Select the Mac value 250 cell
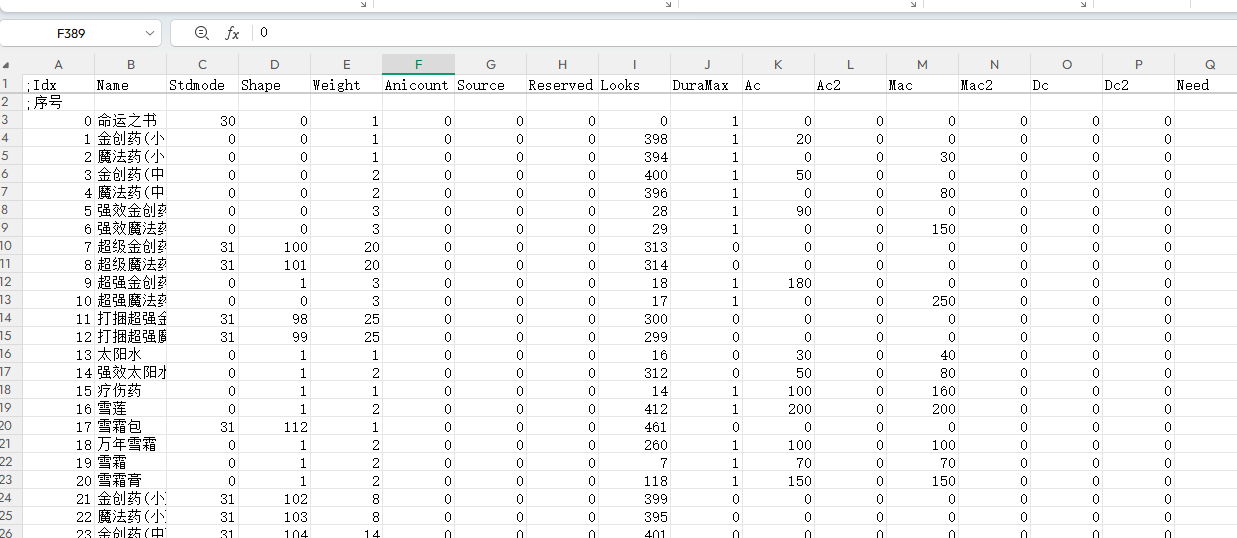Image resolution: width=1237 pixels, height=538 pixels. [x=922, y=301]
